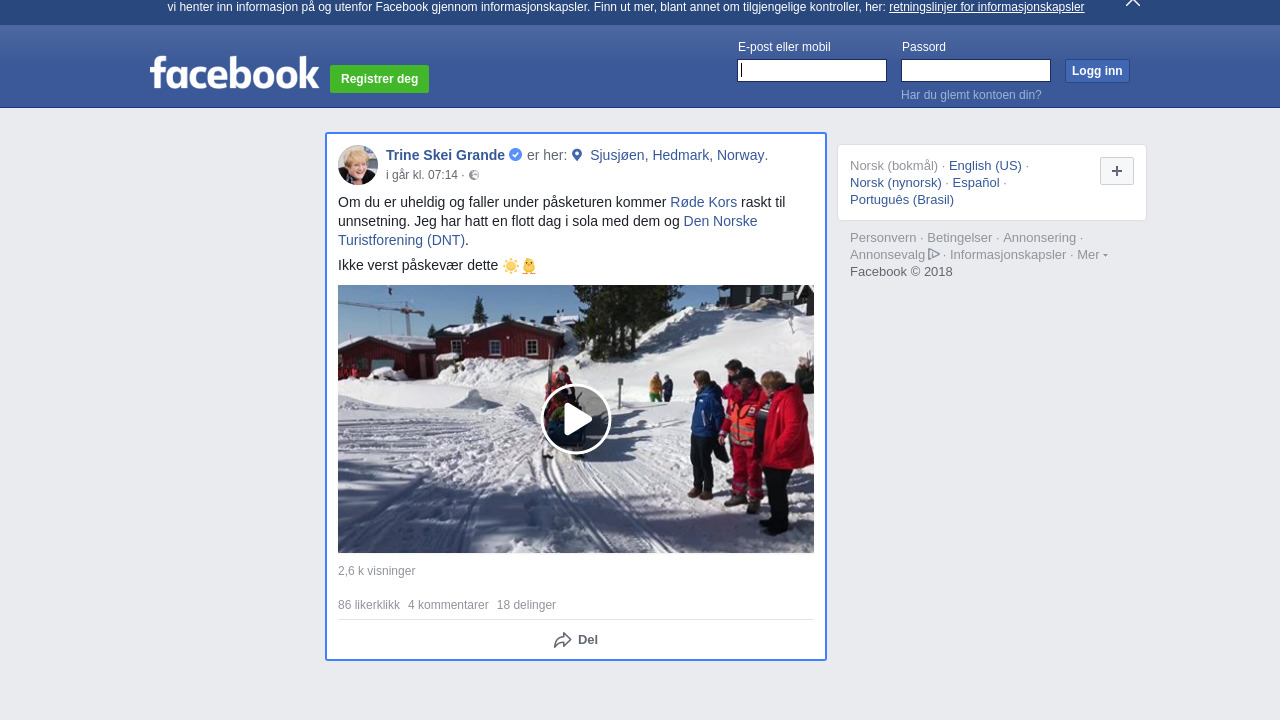Focus the E-post eller mobil field

pyautogui.click(x=812, y=71)
